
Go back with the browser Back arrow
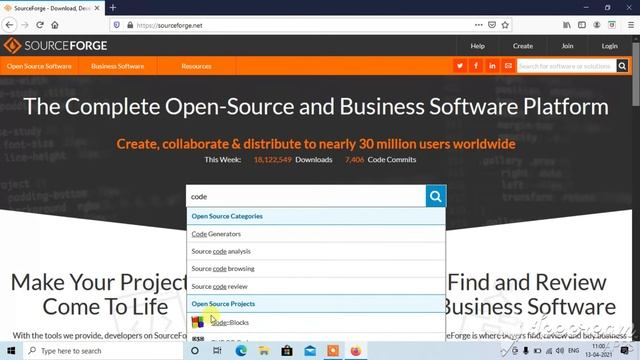[x=9, y=25]
